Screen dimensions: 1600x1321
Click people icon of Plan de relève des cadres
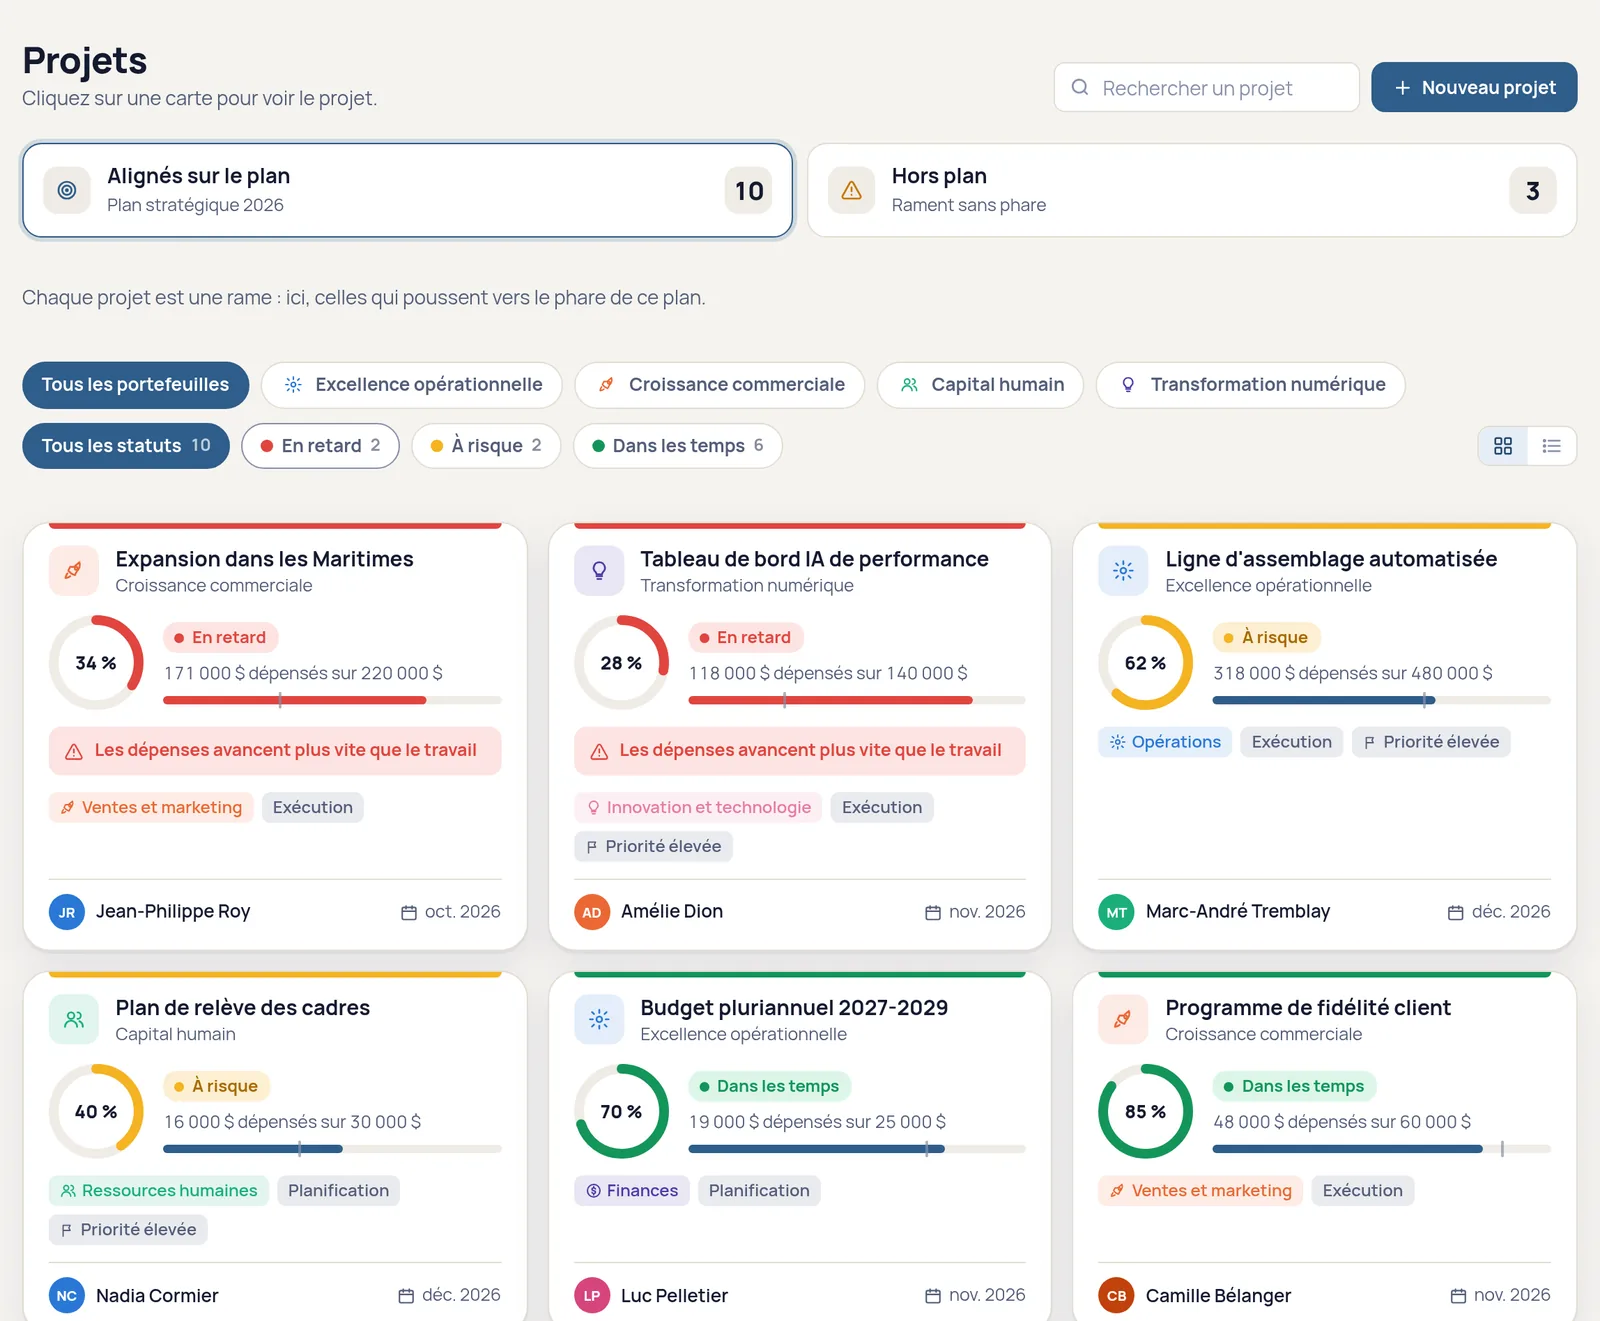[74, 1020]
